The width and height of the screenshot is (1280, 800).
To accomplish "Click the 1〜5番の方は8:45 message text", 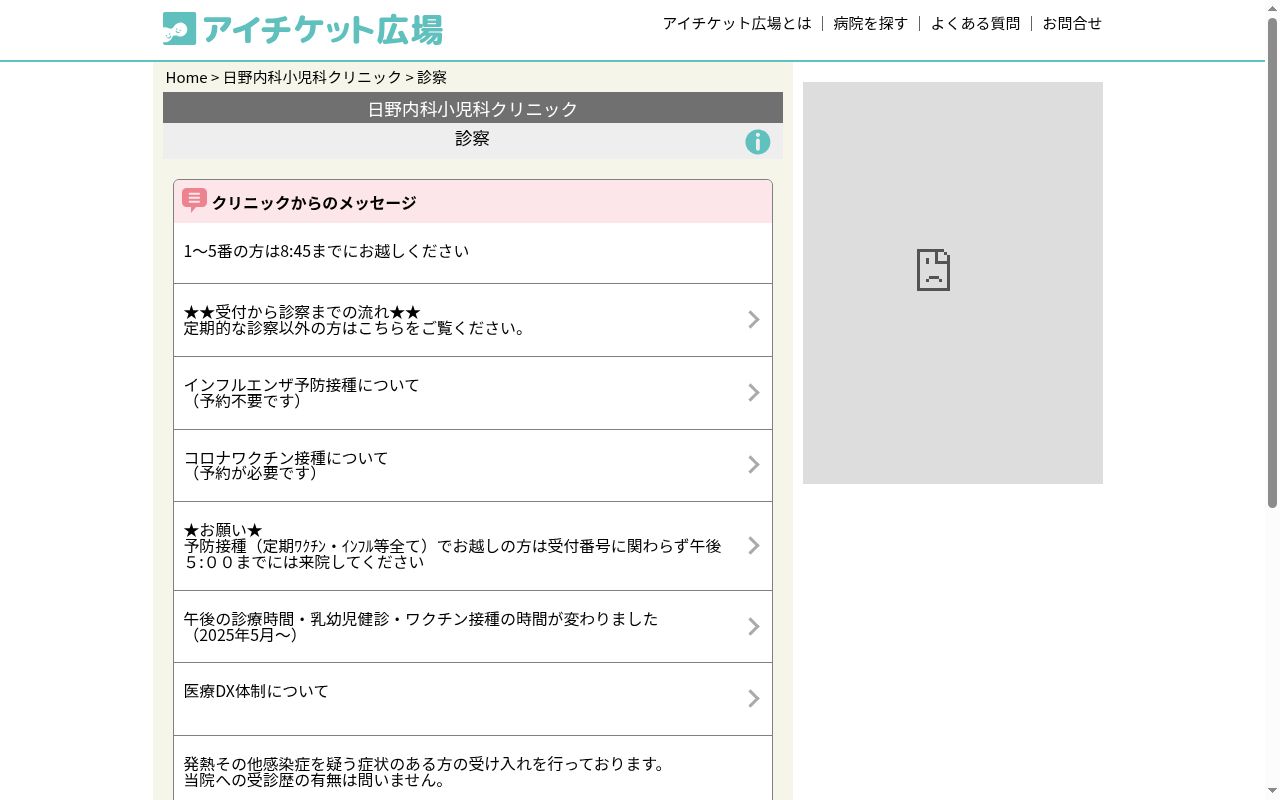I will tap(326, 251).
